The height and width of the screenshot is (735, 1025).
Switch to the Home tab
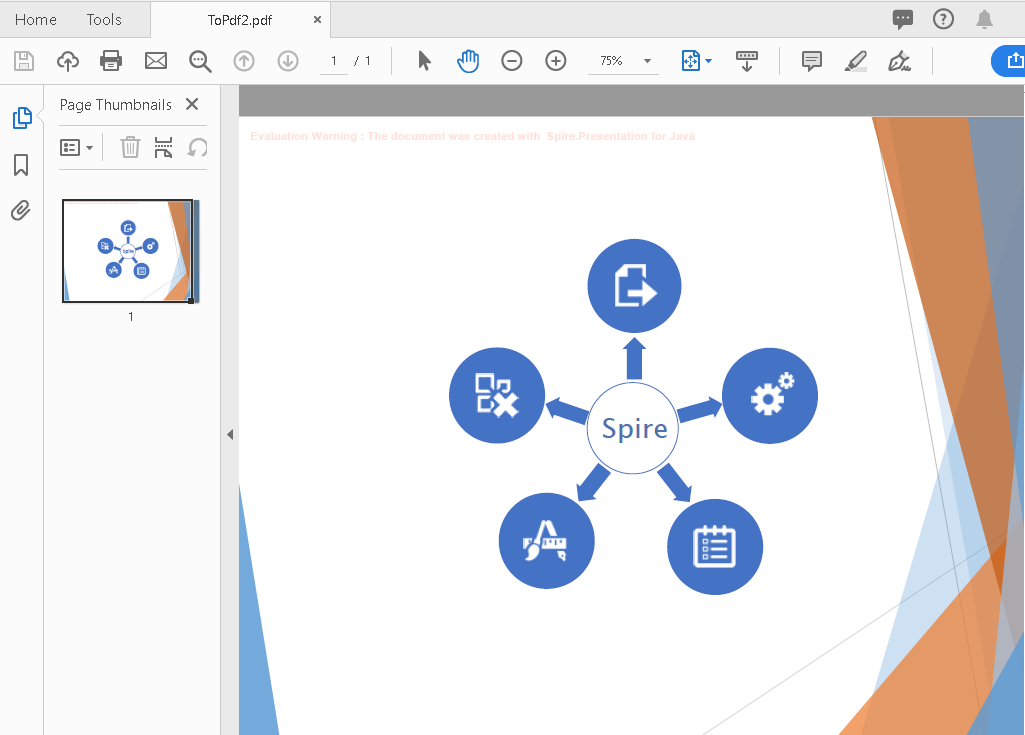(35, 20)
